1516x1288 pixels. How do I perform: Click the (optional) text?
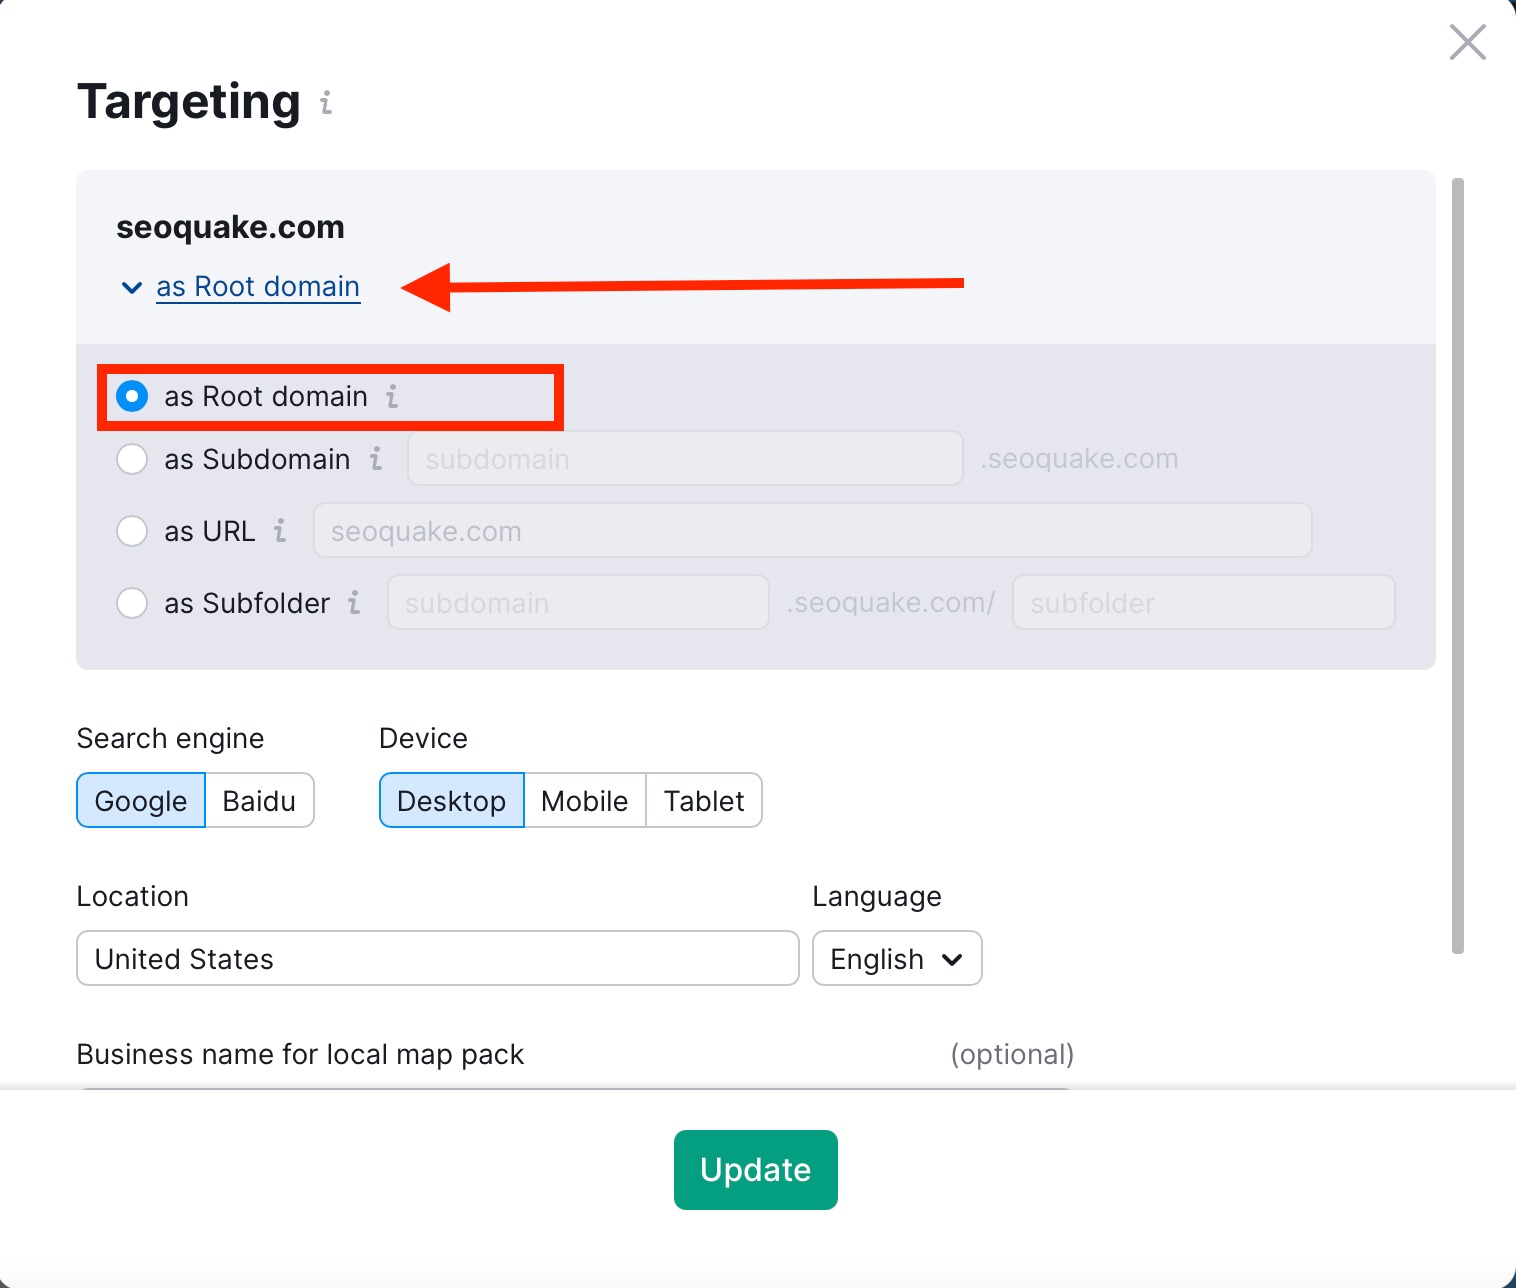pos(1012,1054)
